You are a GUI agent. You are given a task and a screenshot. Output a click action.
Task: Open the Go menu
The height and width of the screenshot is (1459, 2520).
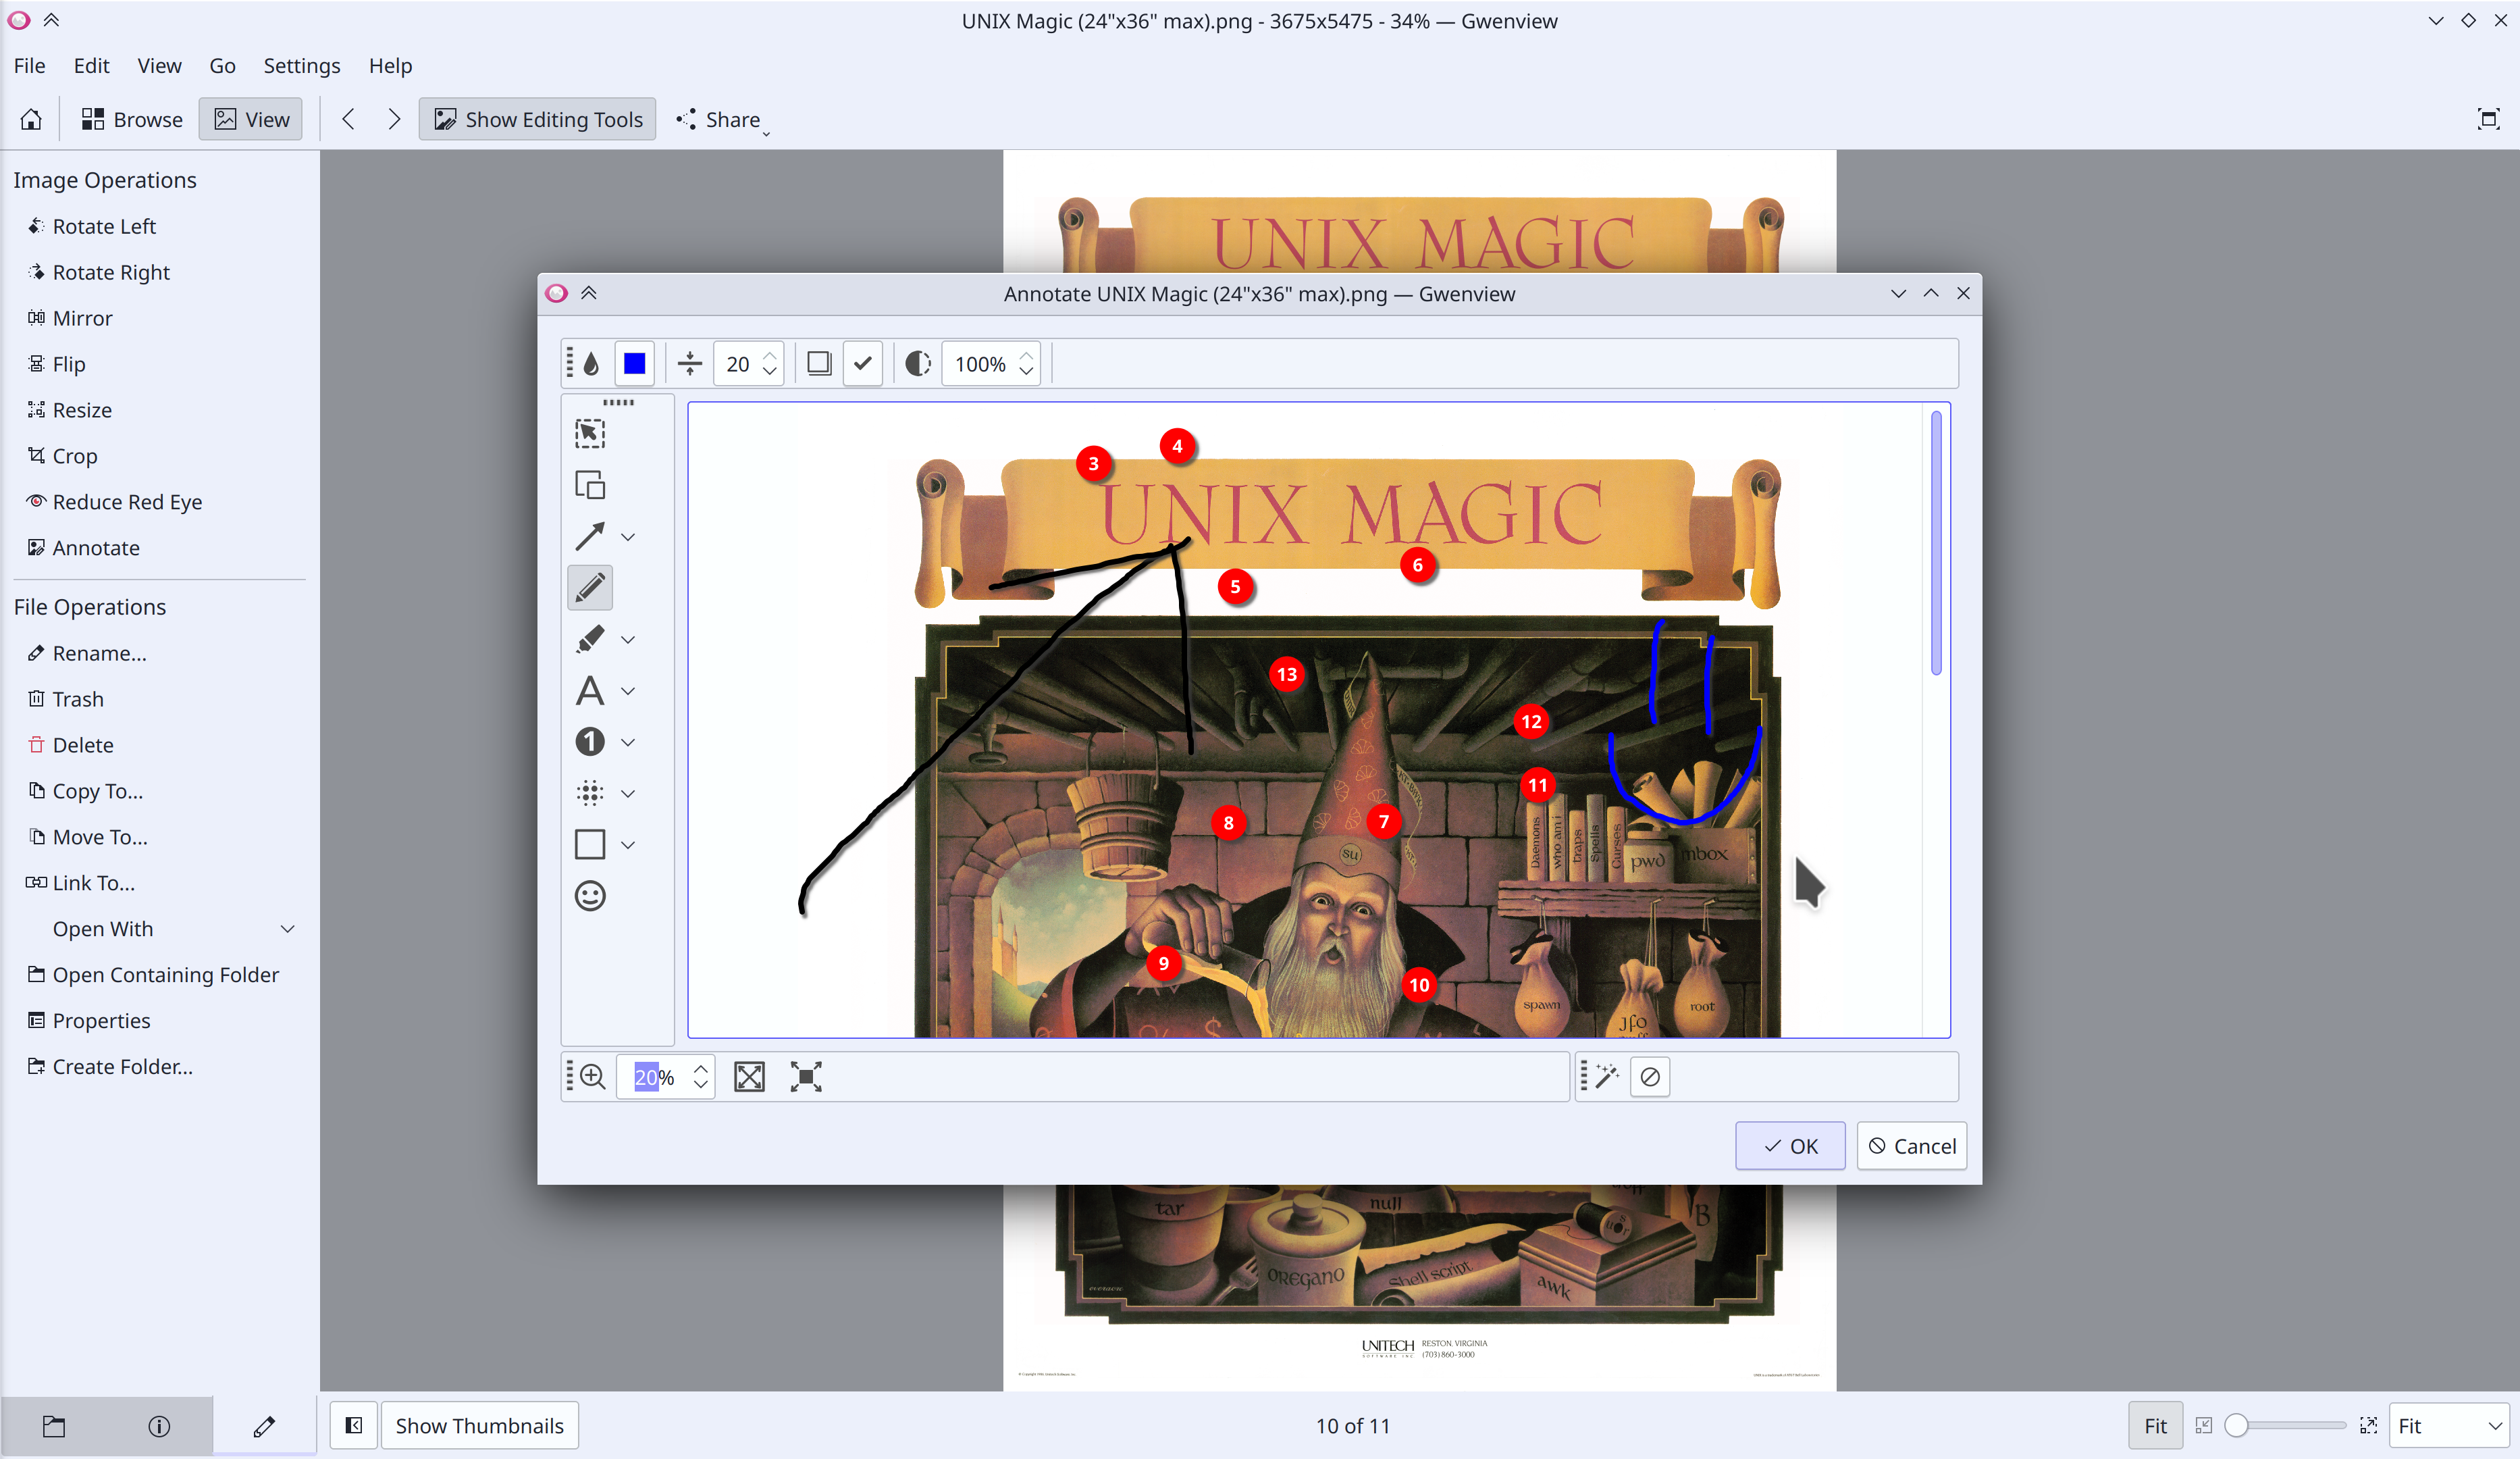tap(222, 66)
